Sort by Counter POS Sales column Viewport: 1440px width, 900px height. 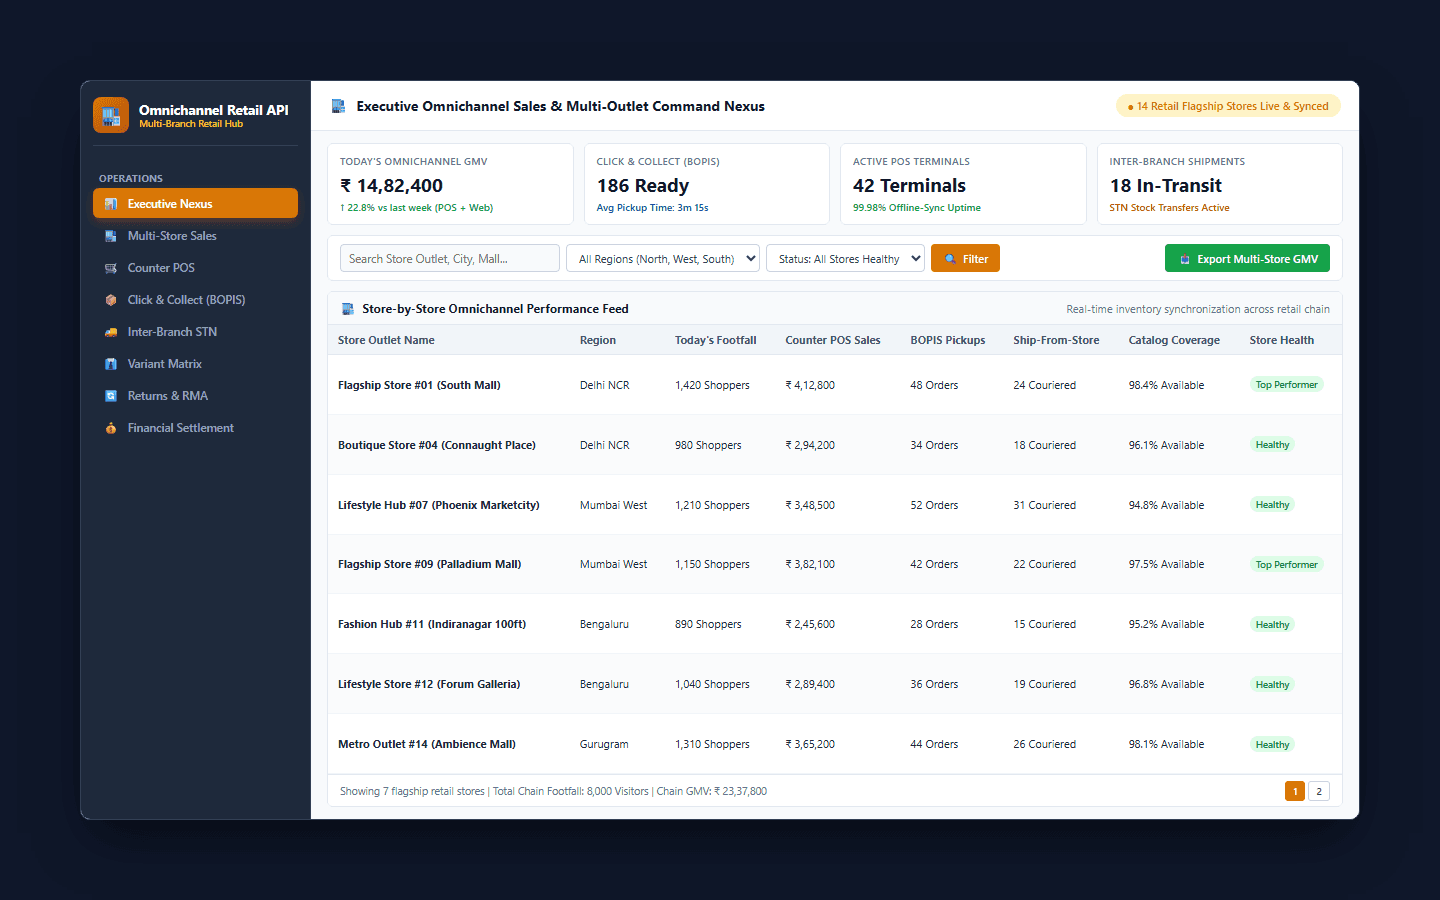[x=833, y=340]
